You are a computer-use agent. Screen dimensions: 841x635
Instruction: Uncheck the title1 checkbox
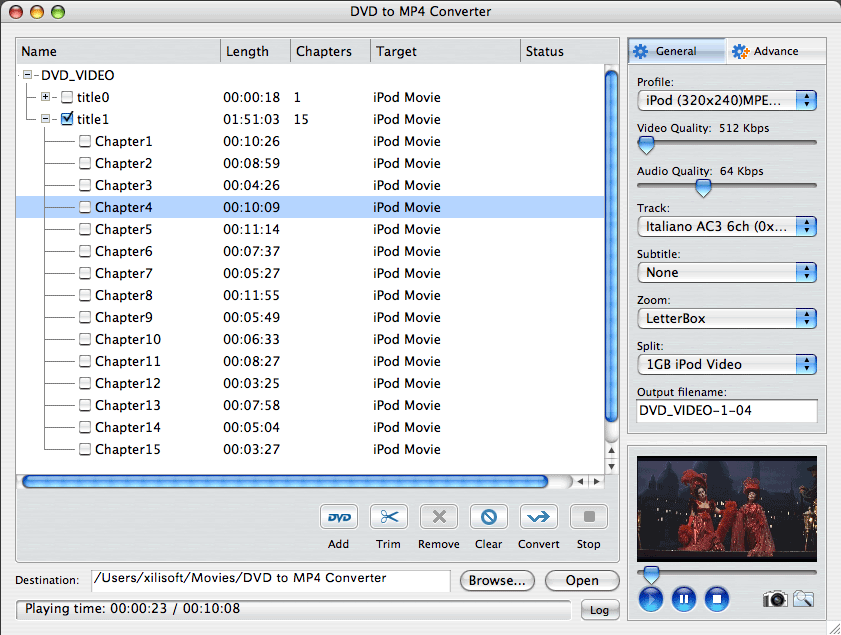point(67,119)
